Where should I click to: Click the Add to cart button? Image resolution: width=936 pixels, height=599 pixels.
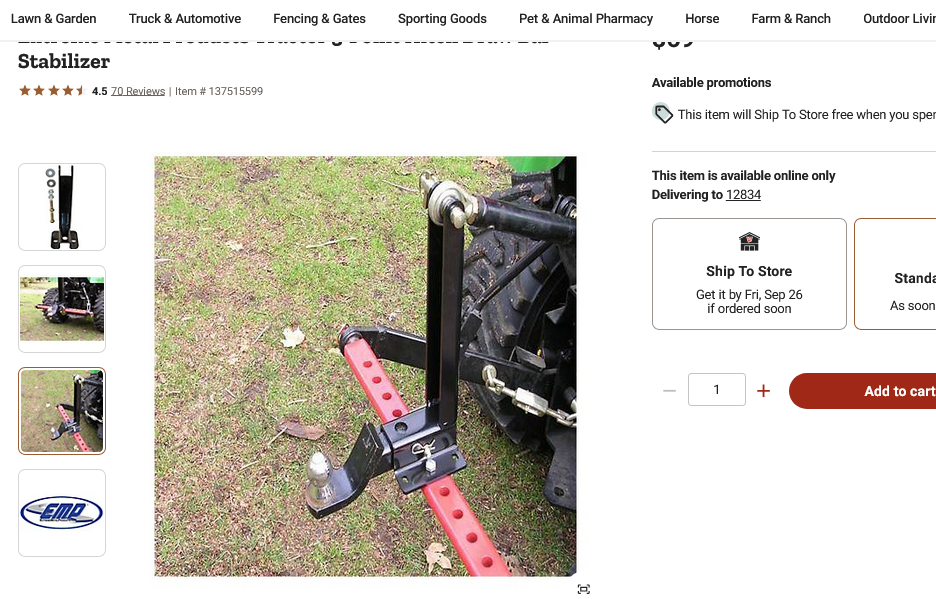(880, 391)
